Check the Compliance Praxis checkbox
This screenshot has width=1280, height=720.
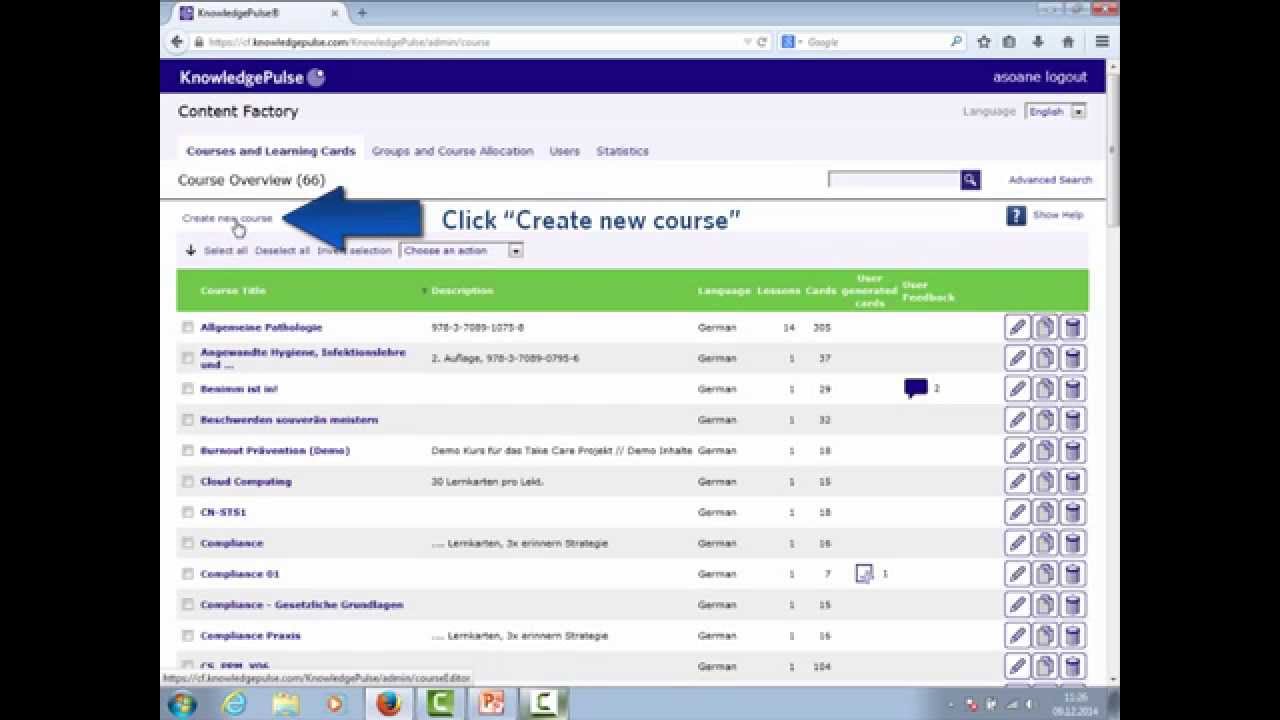(x=187, y=636)
